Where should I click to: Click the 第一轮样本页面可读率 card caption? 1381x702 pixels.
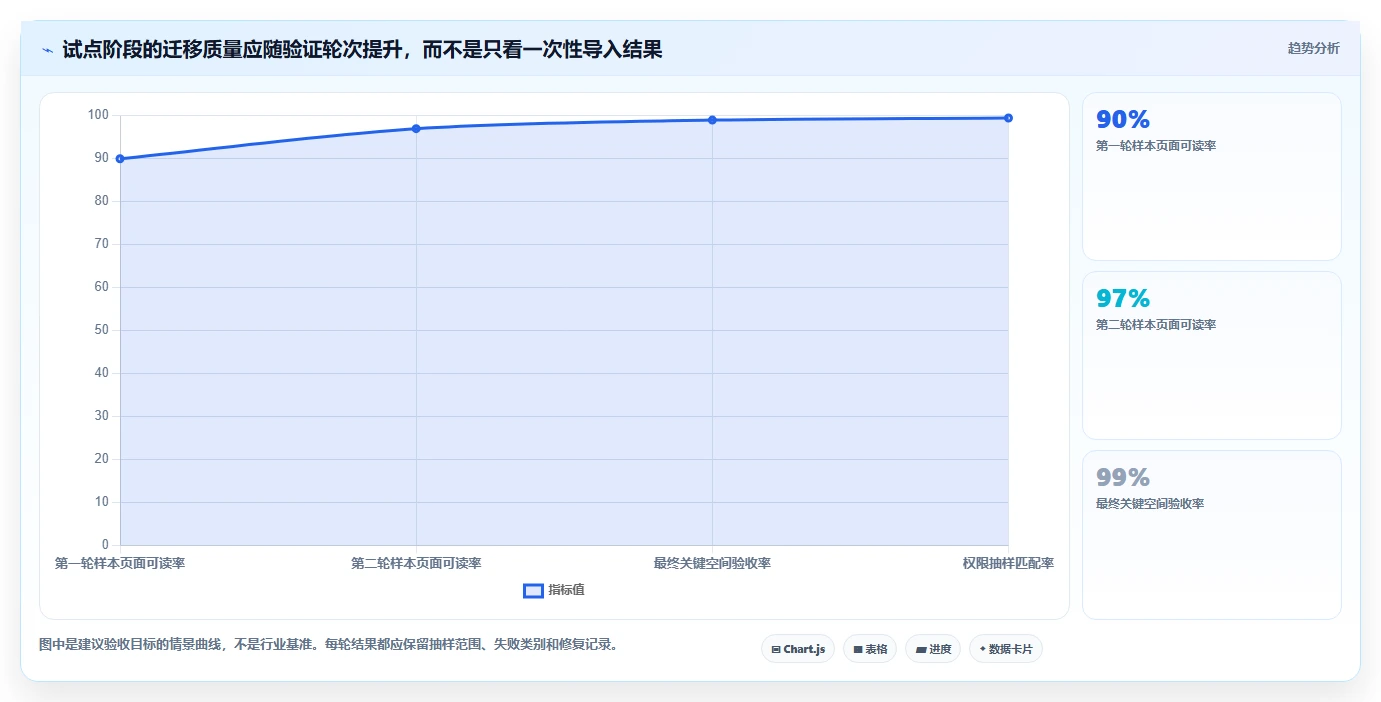click(1155, 146)
